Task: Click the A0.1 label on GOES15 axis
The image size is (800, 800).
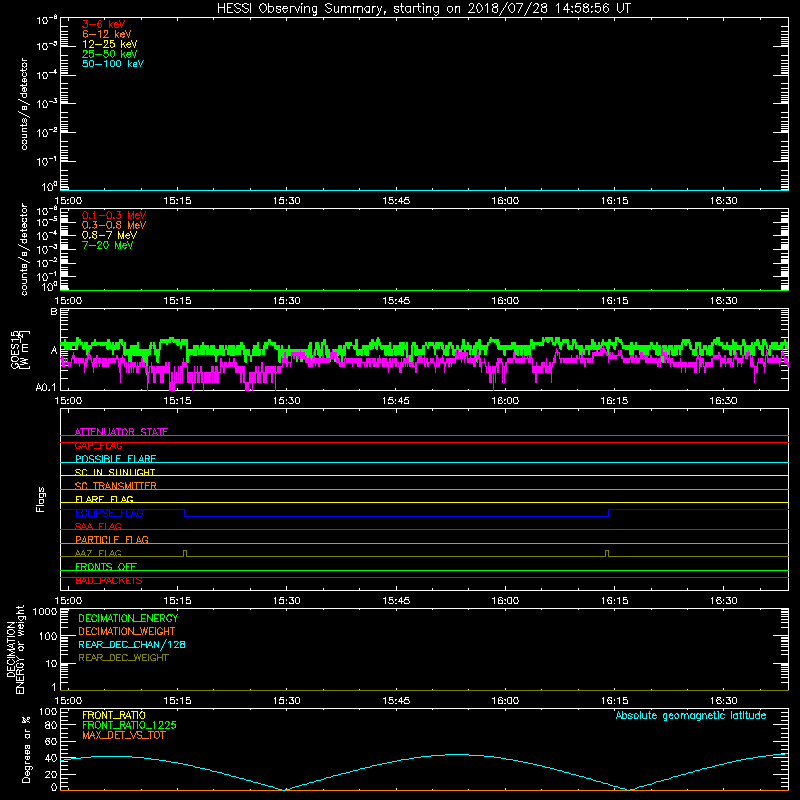Action: (x=46, y=388)
